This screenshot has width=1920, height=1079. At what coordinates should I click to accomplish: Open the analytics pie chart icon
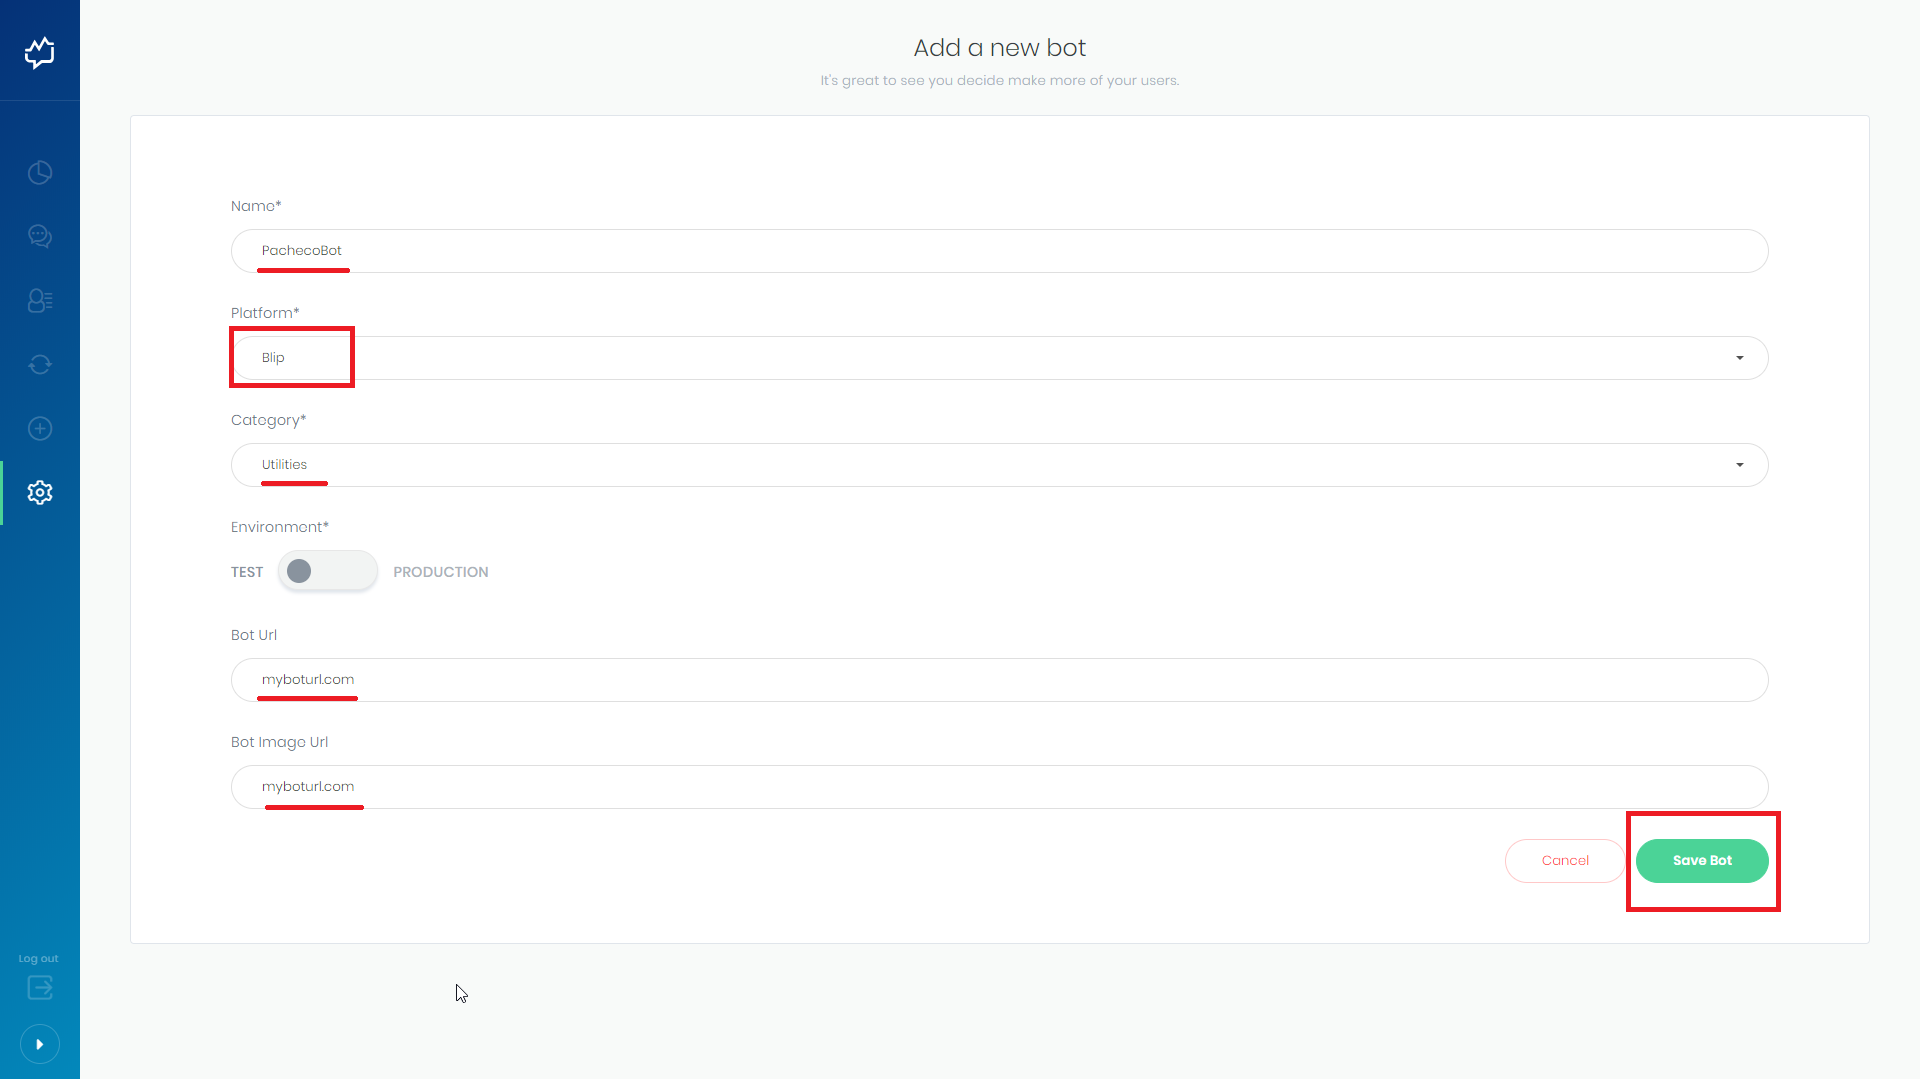coord(40,173)
